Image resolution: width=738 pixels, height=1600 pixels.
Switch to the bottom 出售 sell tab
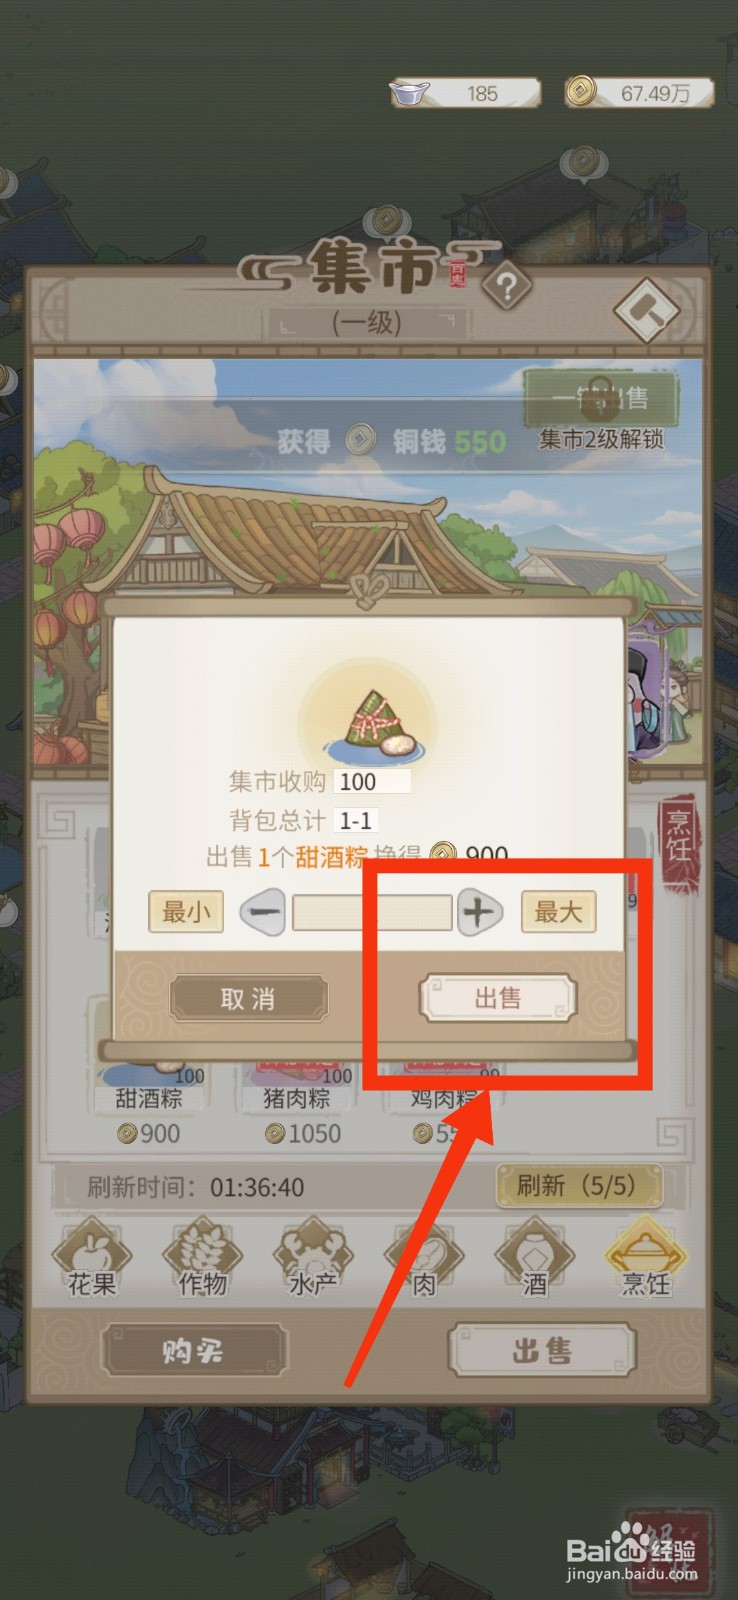pyautogui.click(x=542, y=1351)
